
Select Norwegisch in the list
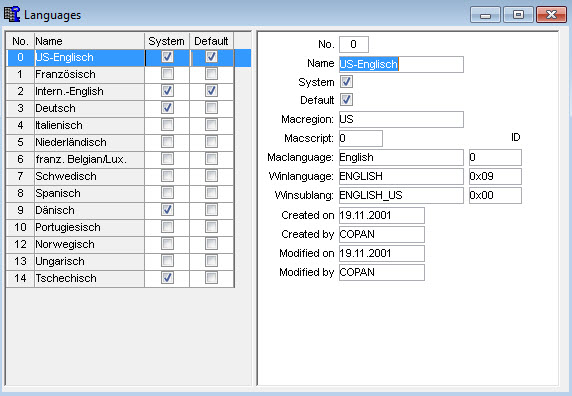pos(89,244)
